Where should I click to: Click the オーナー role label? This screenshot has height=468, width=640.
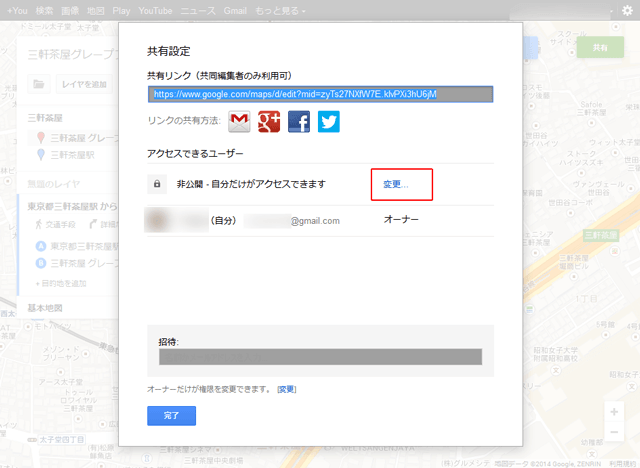pos(401,220)
